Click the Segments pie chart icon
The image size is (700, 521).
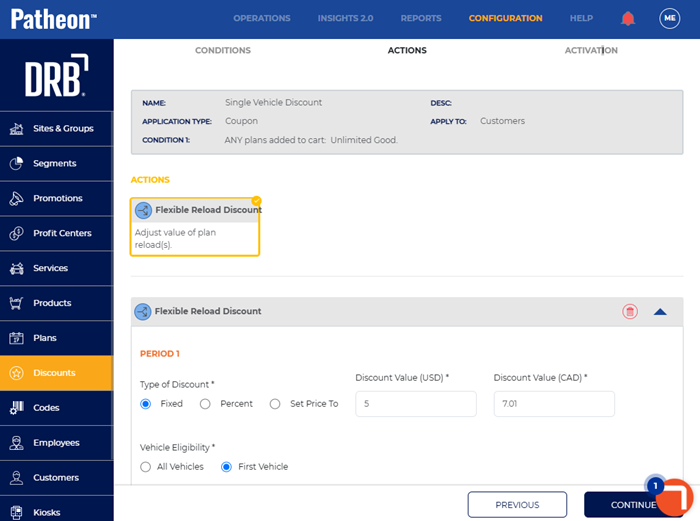[17, 163]
